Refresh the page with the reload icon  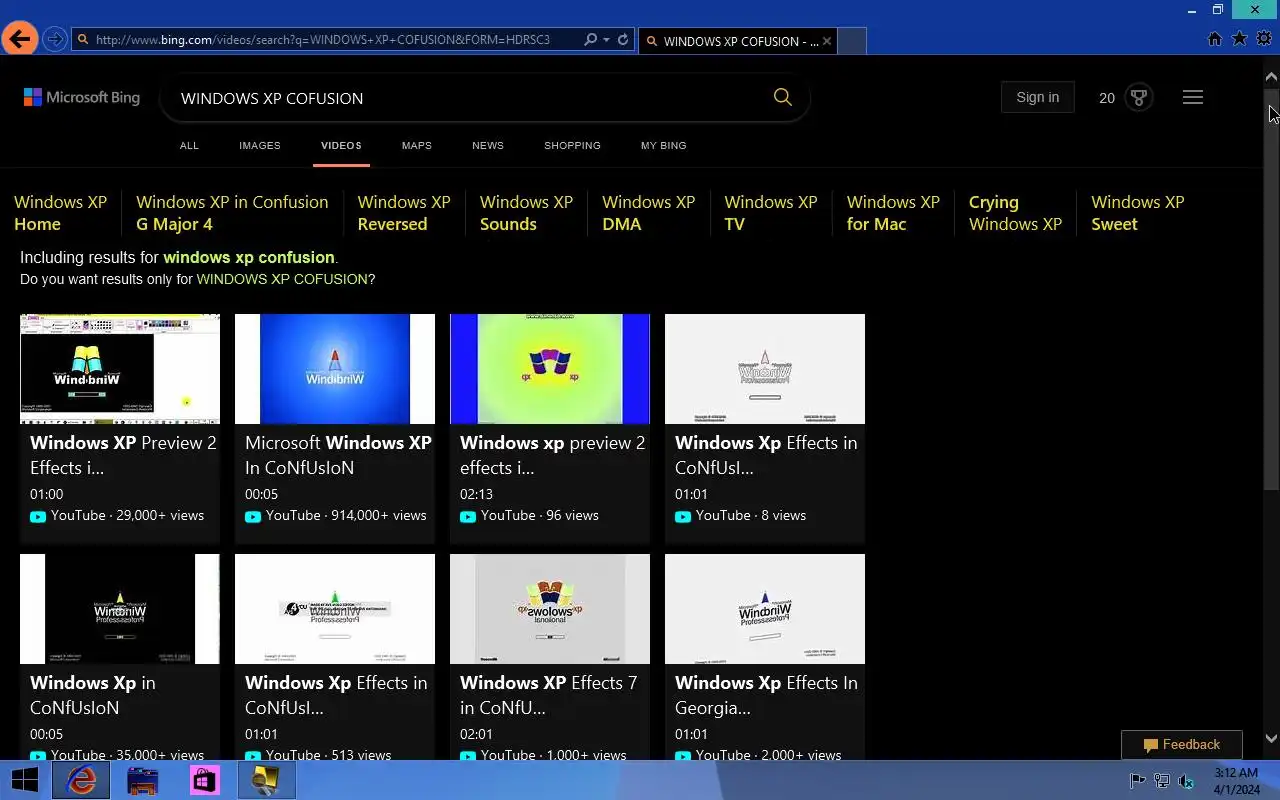pos(623,40)
